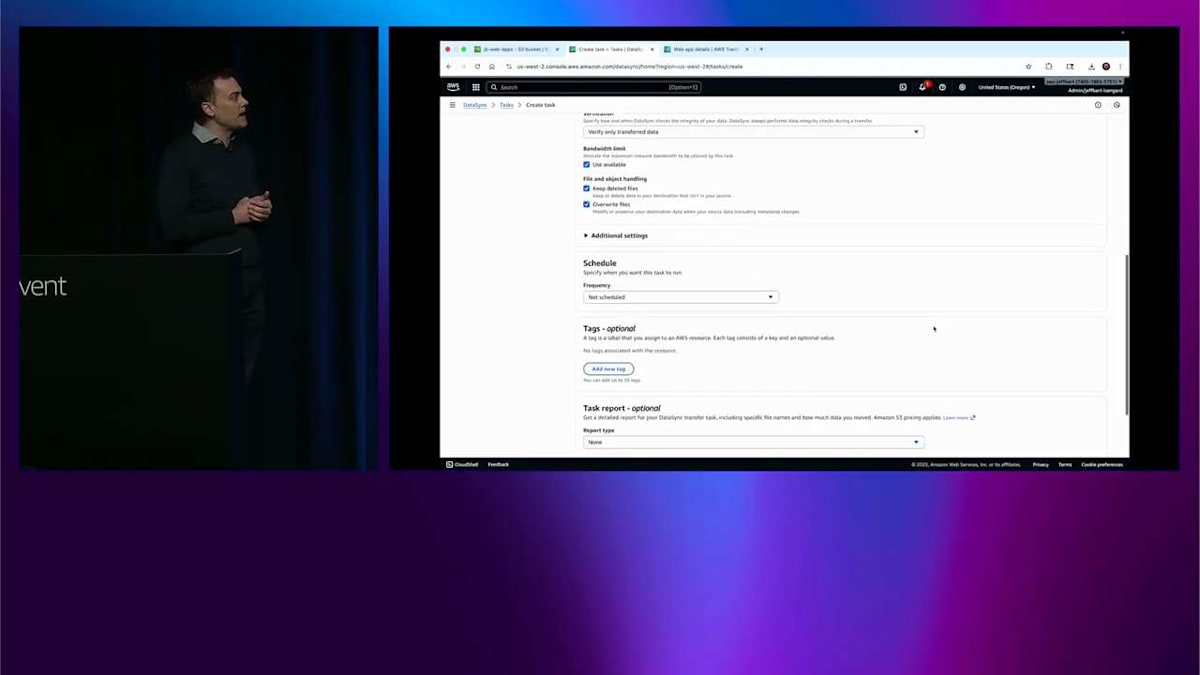The height and width of the screenshot is (675, 1200).
Task: Open a new browser tab with plus
Action: click(761, 48)
